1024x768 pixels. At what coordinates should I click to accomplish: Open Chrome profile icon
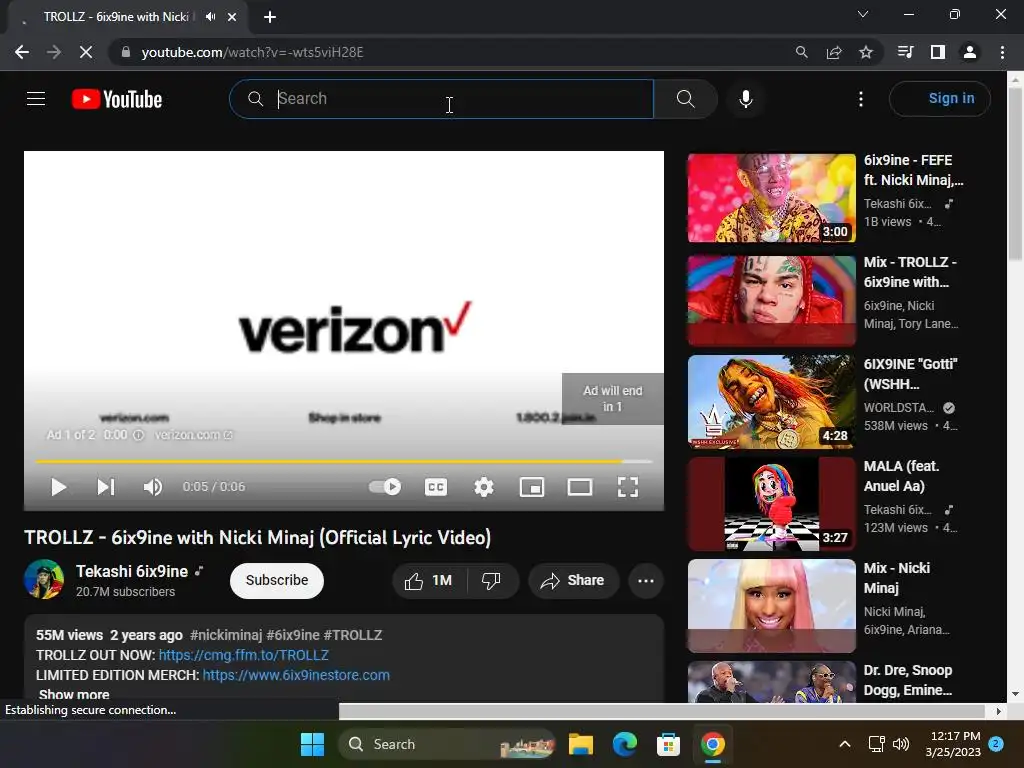click(970, 52)
